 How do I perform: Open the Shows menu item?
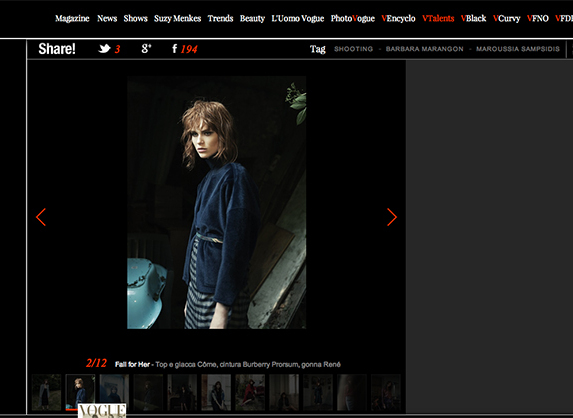click(136, 18)
